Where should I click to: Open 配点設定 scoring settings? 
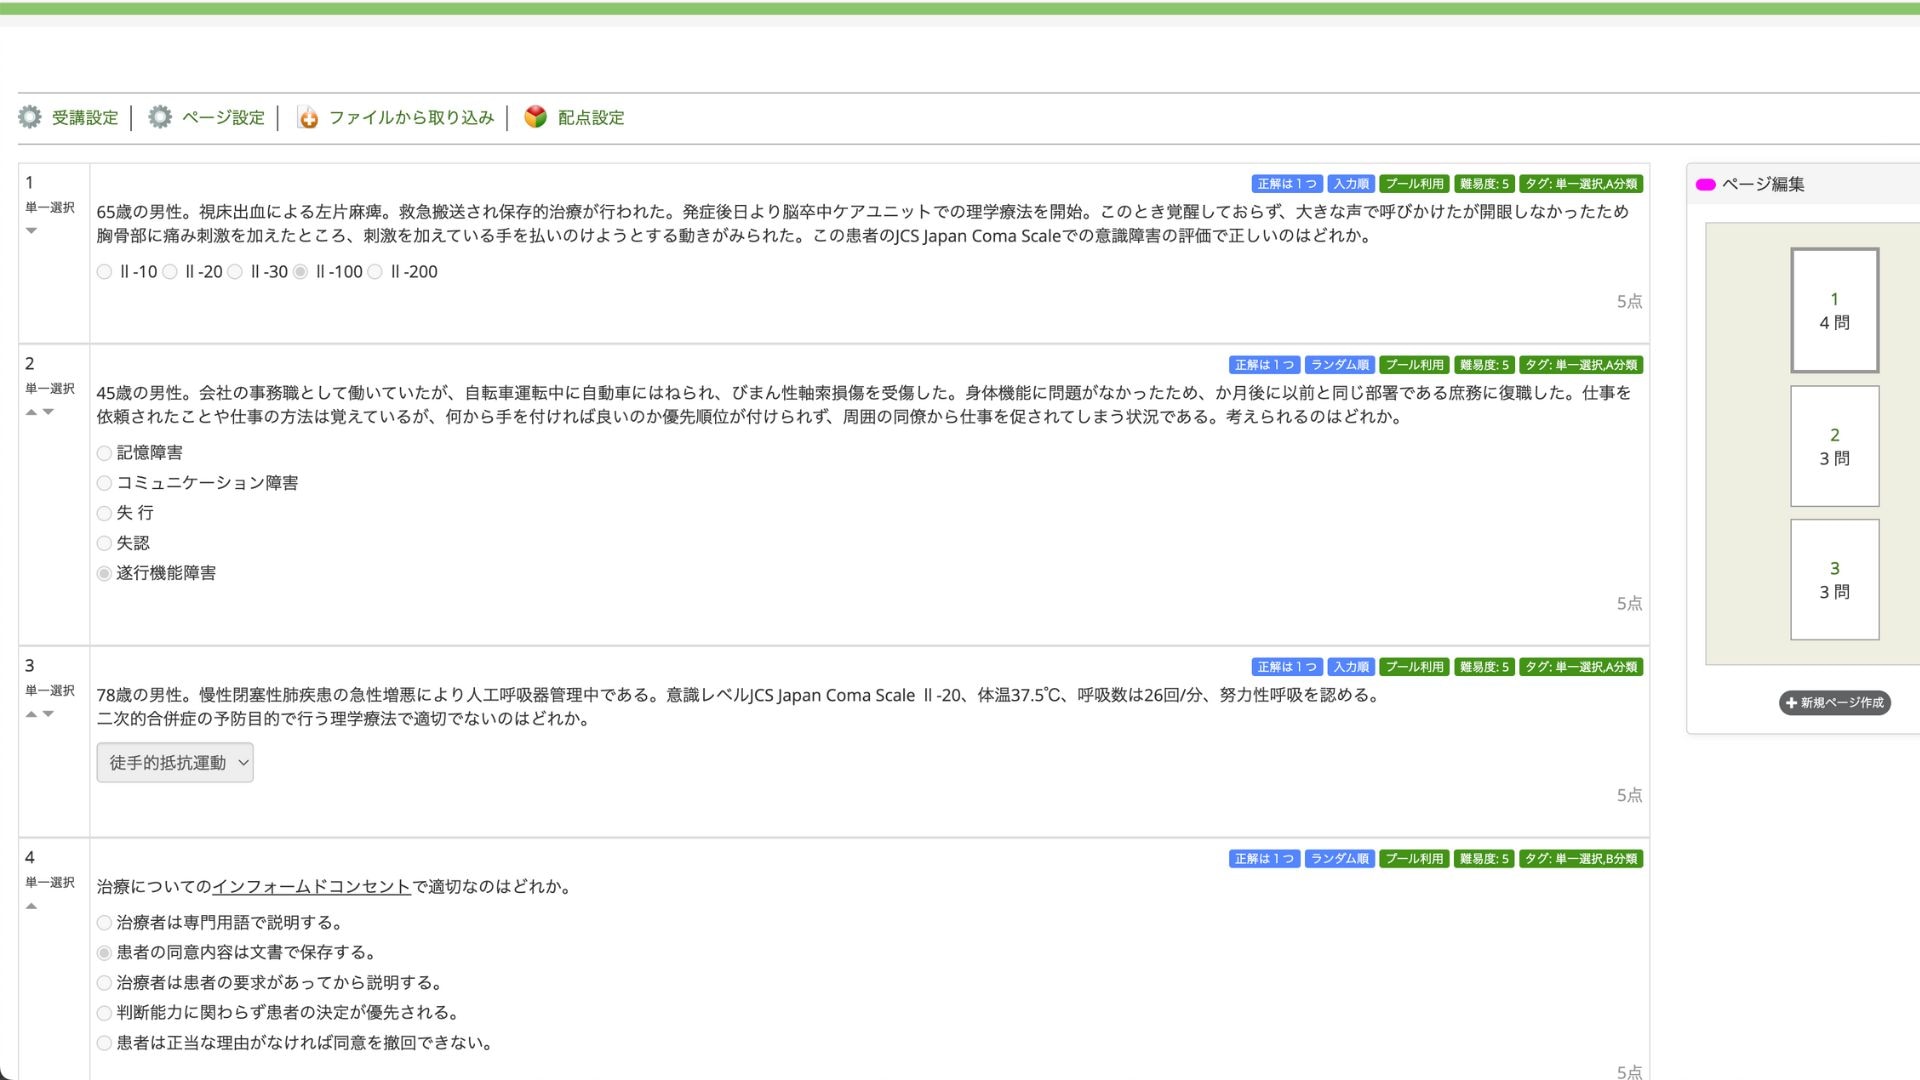click(591, 118)
